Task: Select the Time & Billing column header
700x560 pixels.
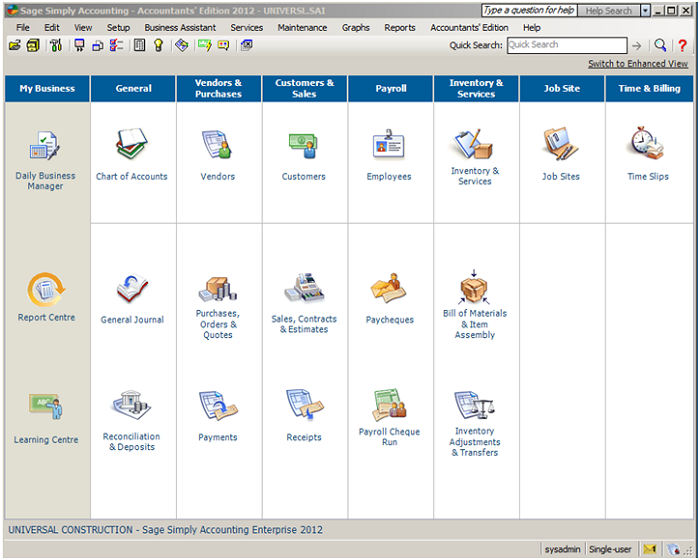Action: 649,88
